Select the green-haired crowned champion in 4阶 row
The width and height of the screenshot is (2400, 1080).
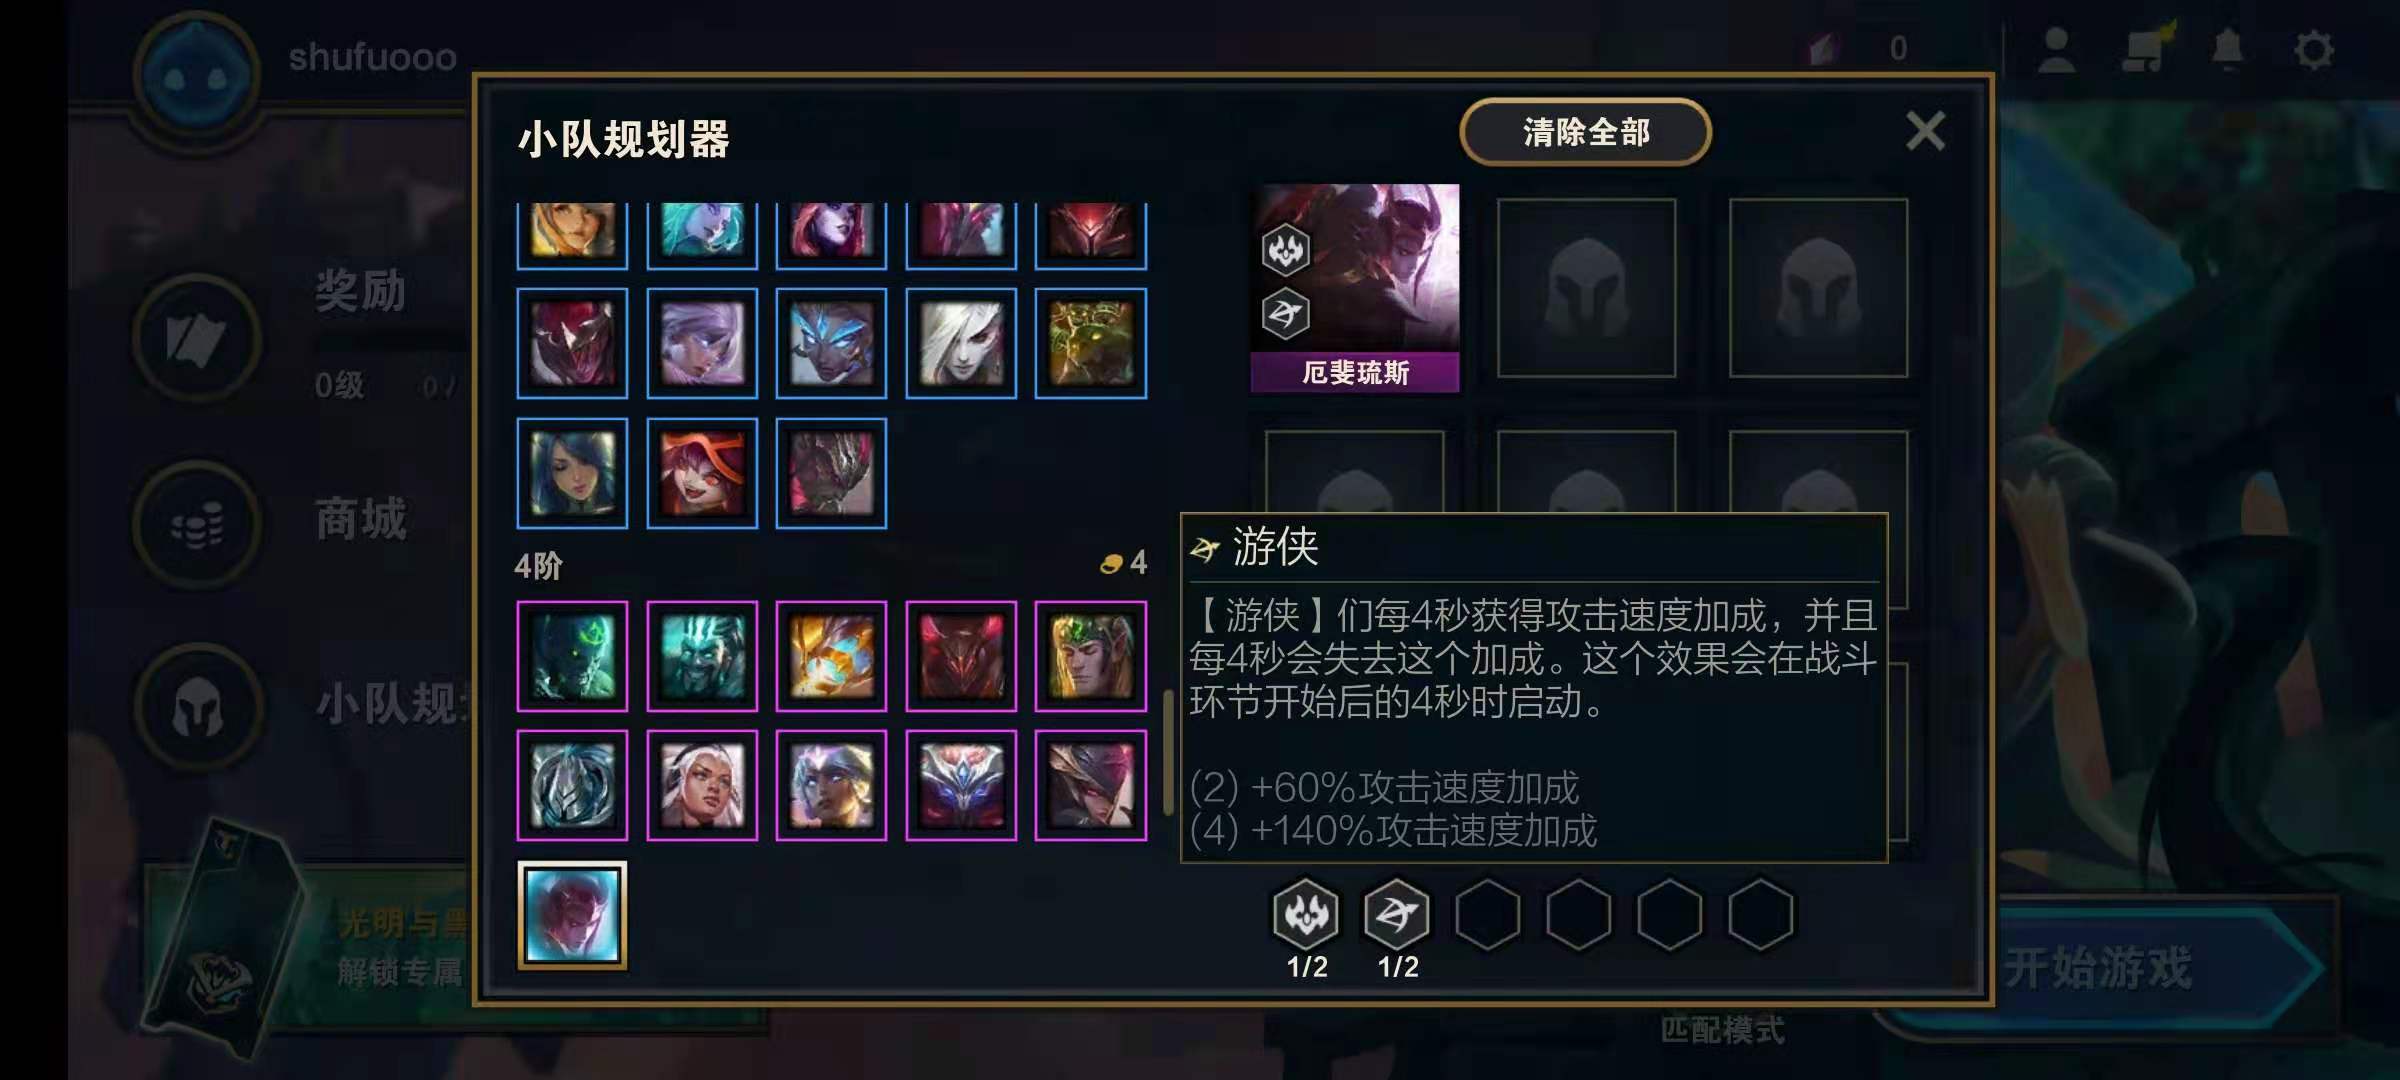(1091, 656)
